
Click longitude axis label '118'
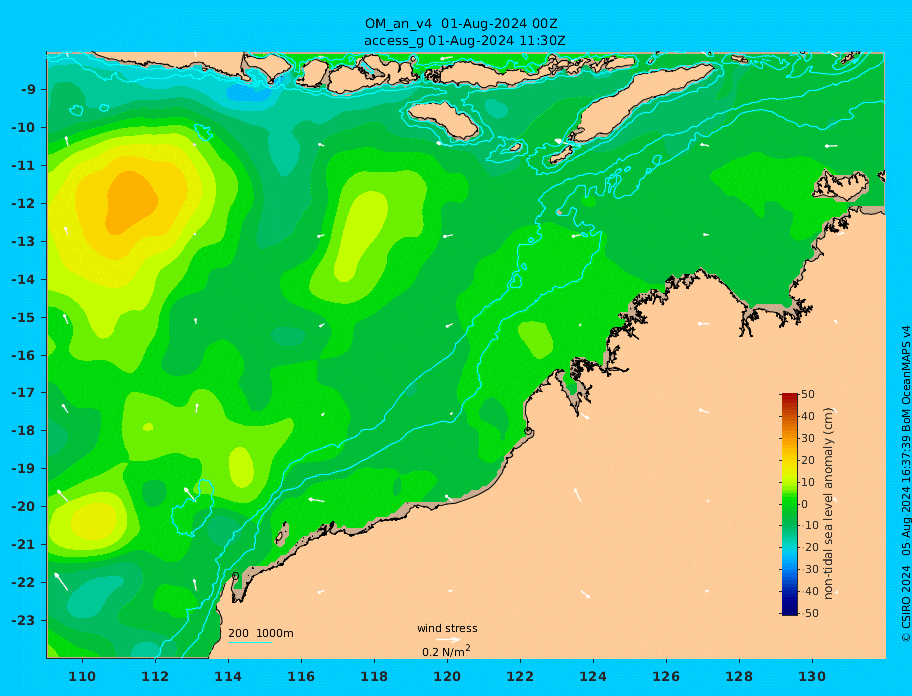click(x=374, y=676)
